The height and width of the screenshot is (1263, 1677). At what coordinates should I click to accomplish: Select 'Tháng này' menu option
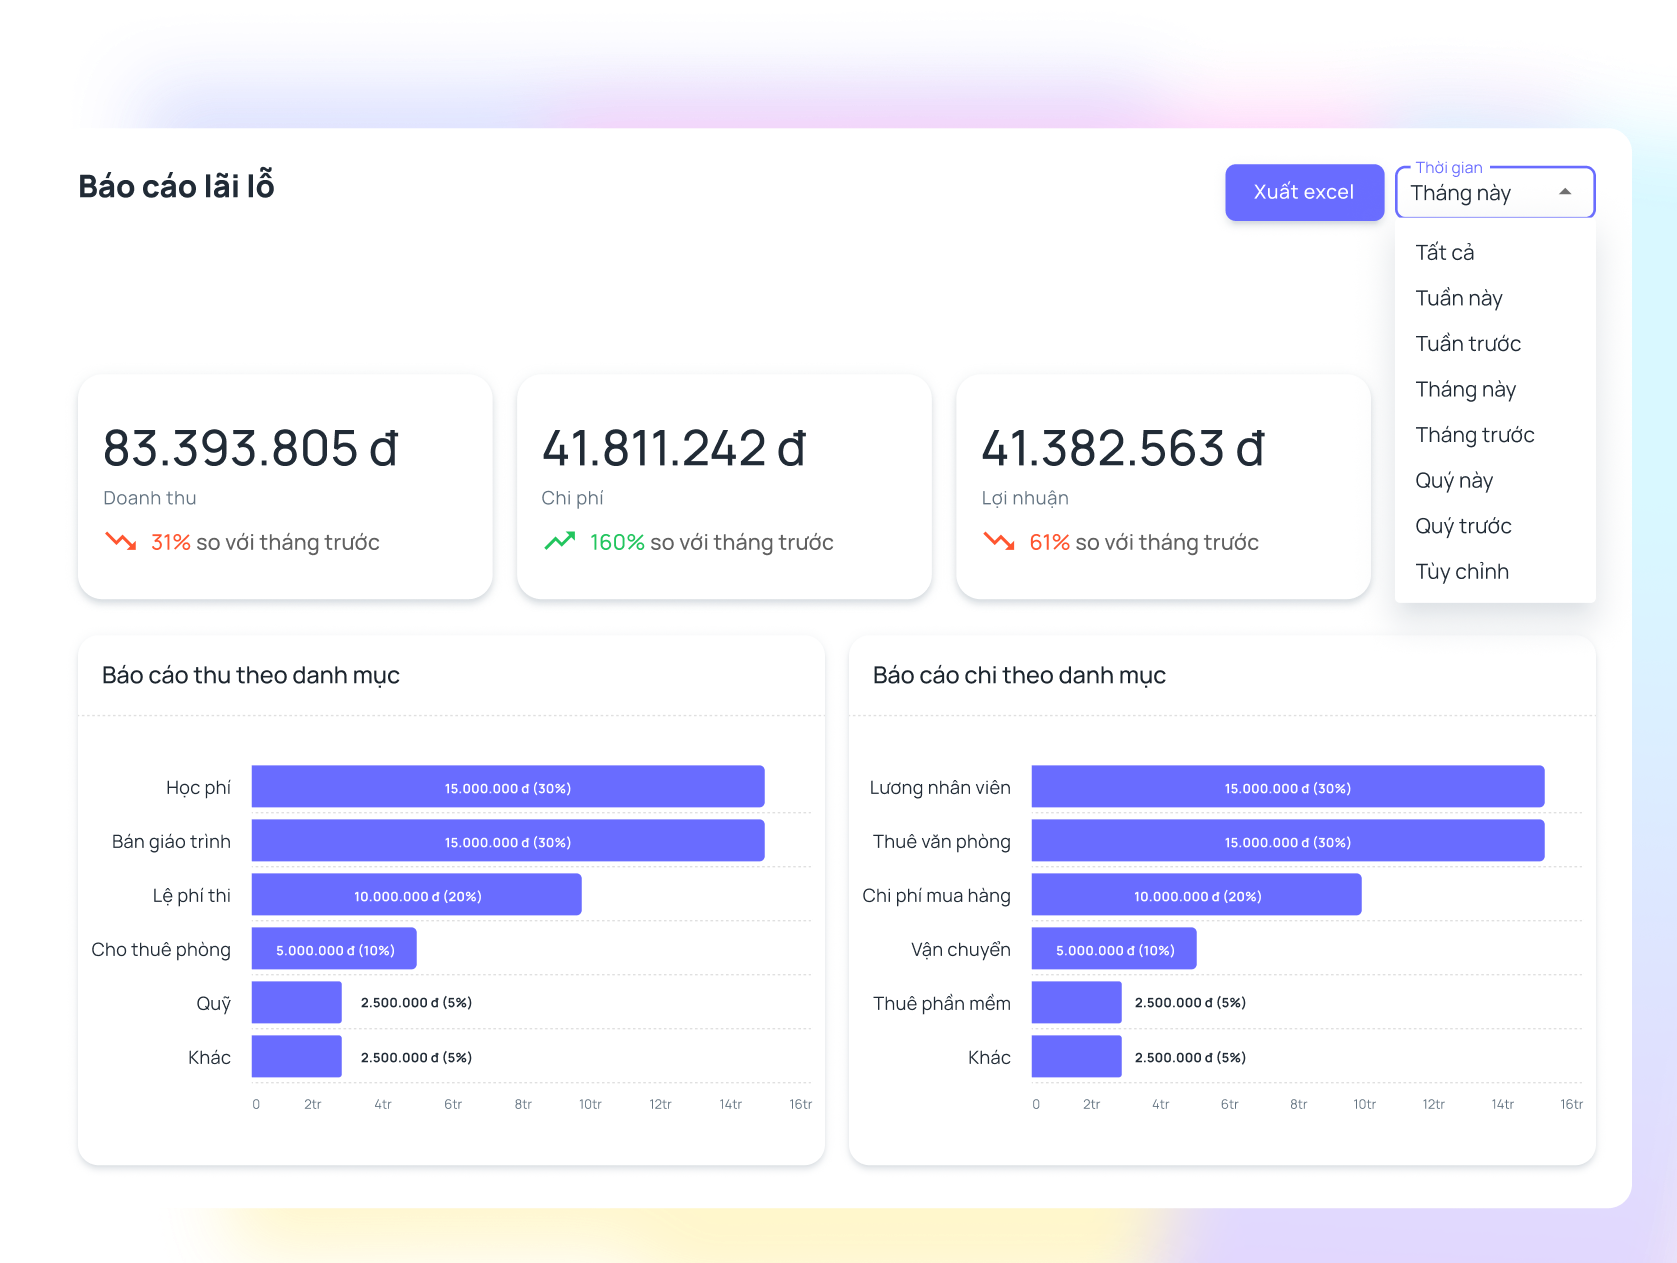pos(1466,389)
